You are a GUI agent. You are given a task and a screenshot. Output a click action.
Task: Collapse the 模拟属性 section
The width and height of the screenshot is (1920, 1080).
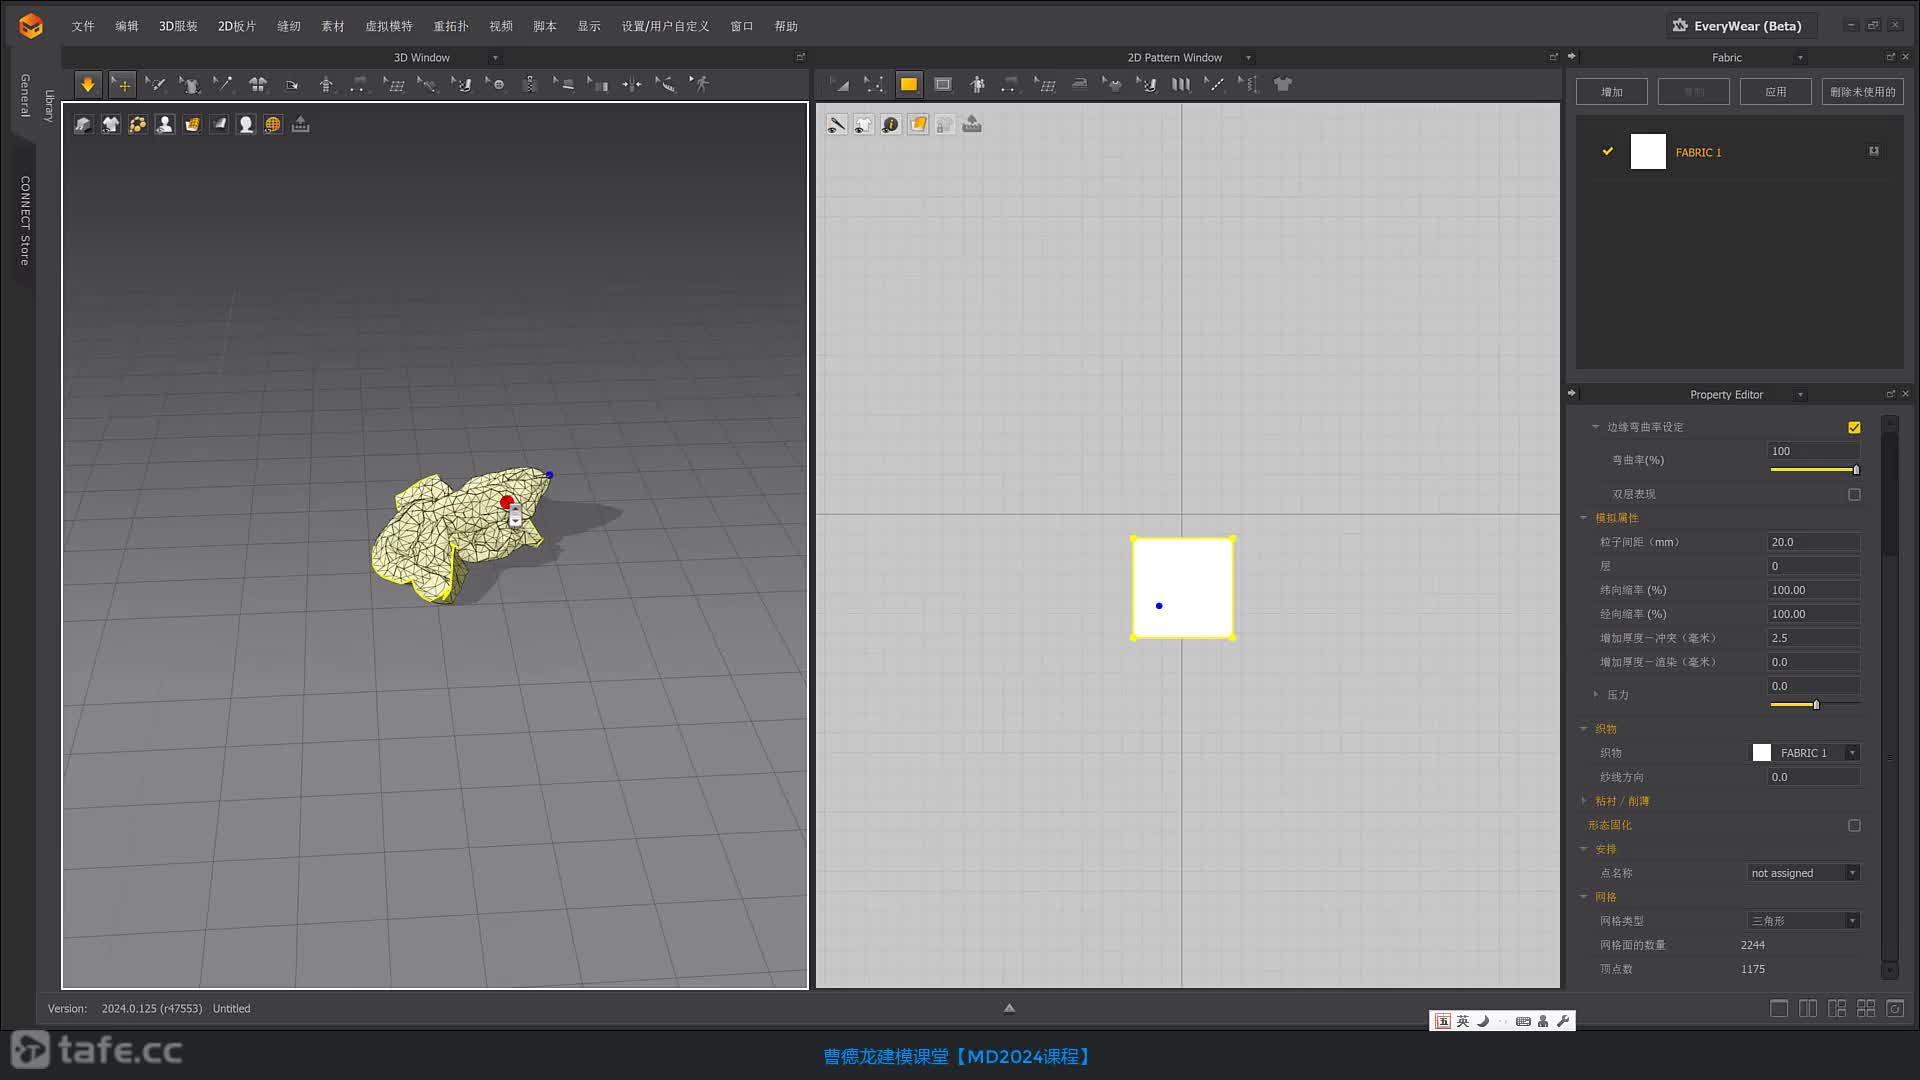[1584, 518]
